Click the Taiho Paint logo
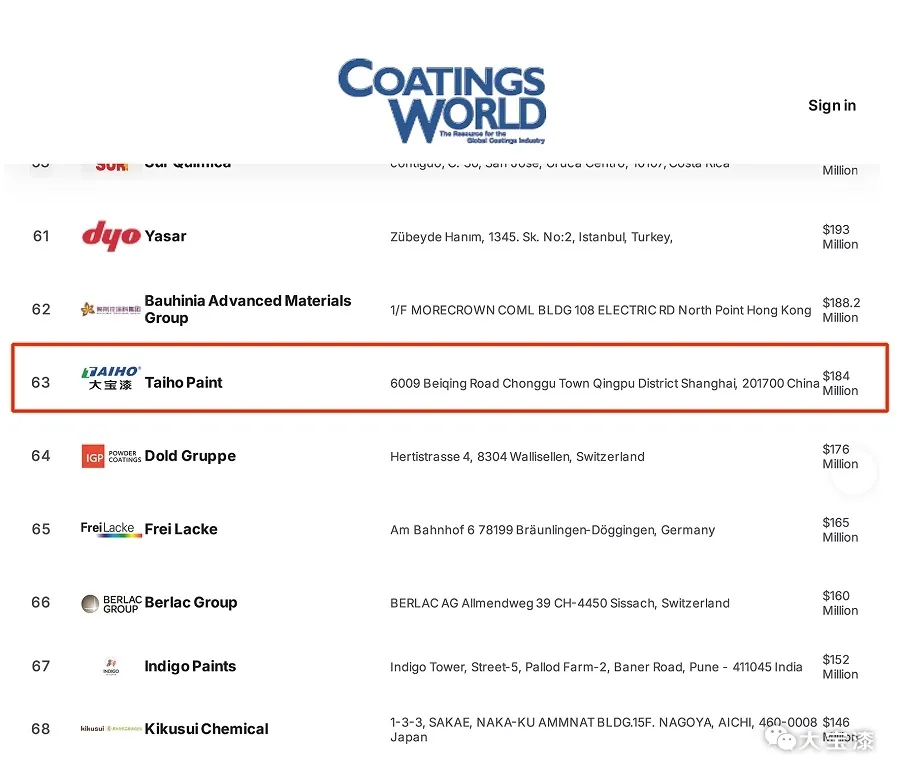900x773 pixels. [110, 378]
